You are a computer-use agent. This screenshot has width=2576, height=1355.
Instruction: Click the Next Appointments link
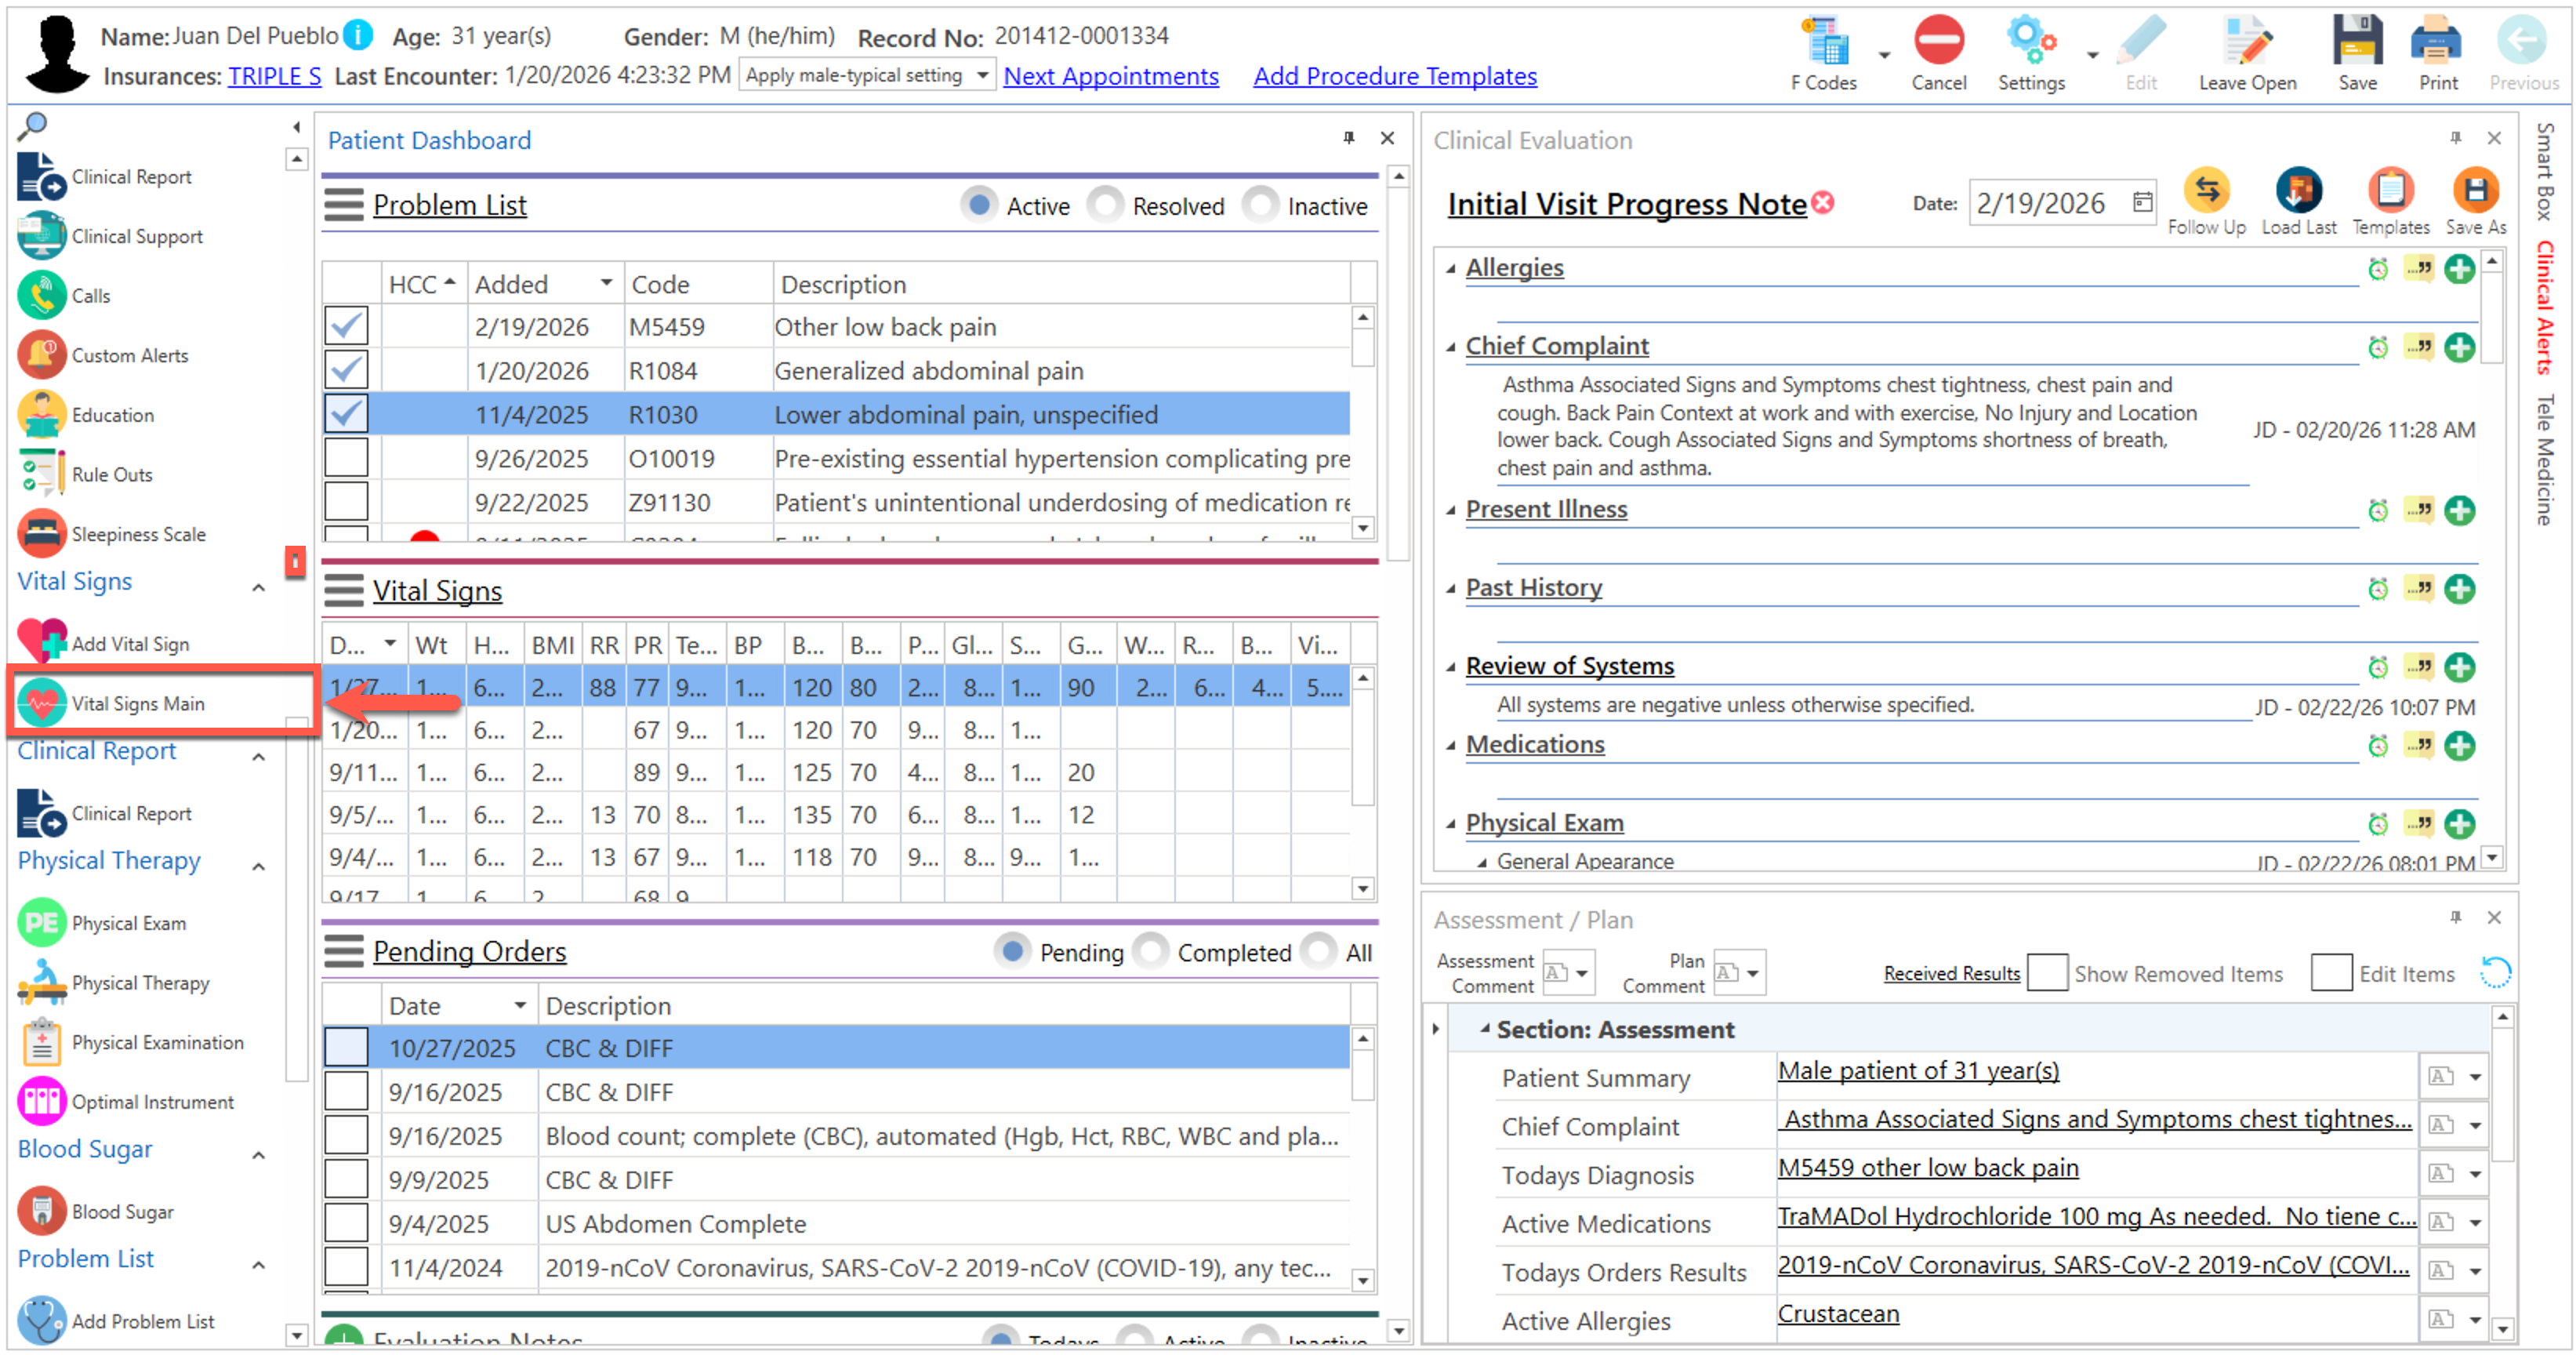pyautogui.click(x=1110, y=76)
